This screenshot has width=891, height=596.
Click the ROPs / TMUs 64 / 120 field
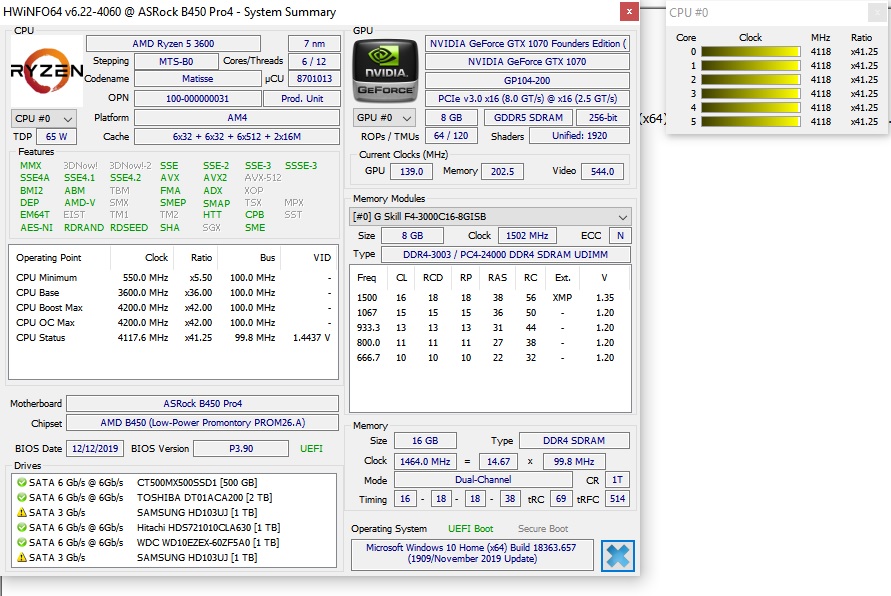coord(451,136)
